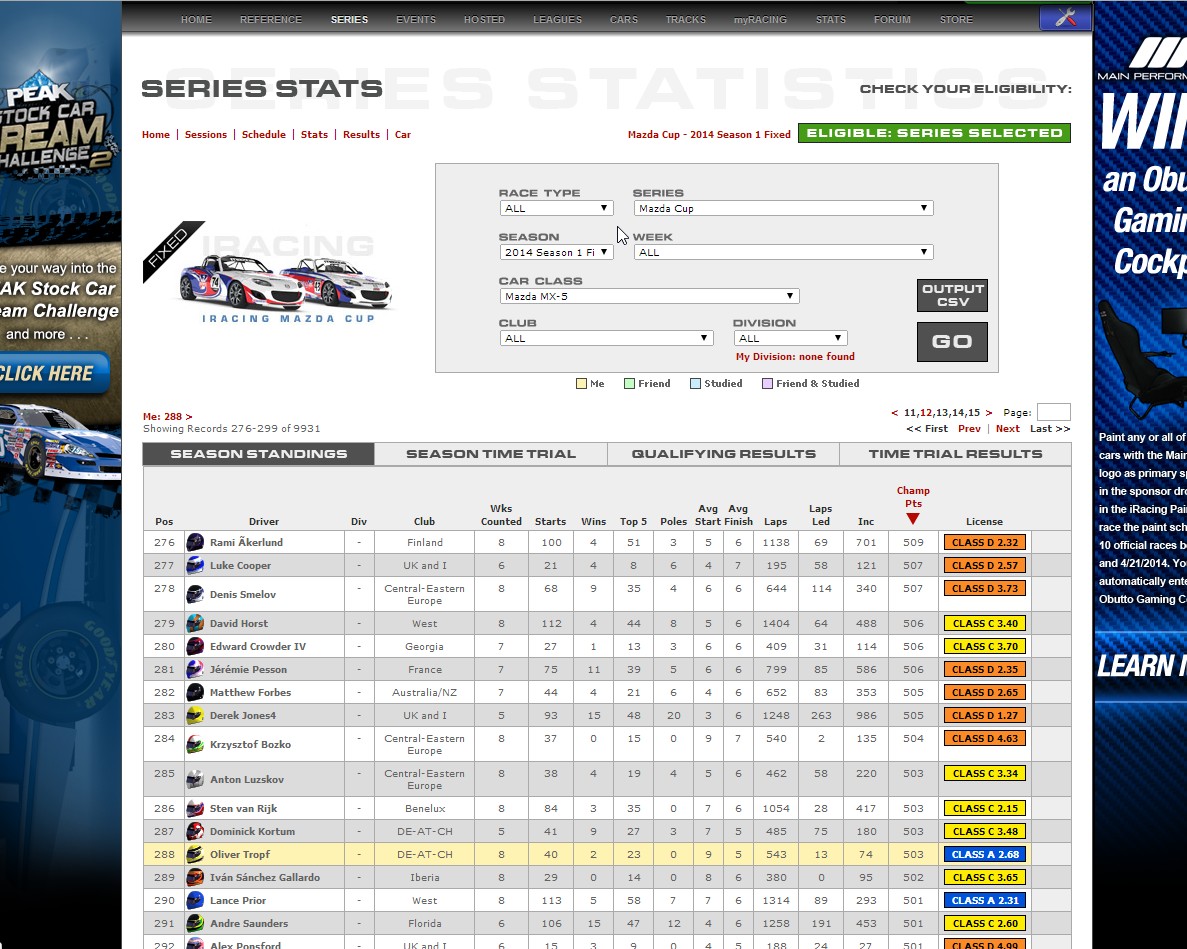1187x949 pixels.
Task: Open the Week dropdown
Action: (x=783, y=253)
